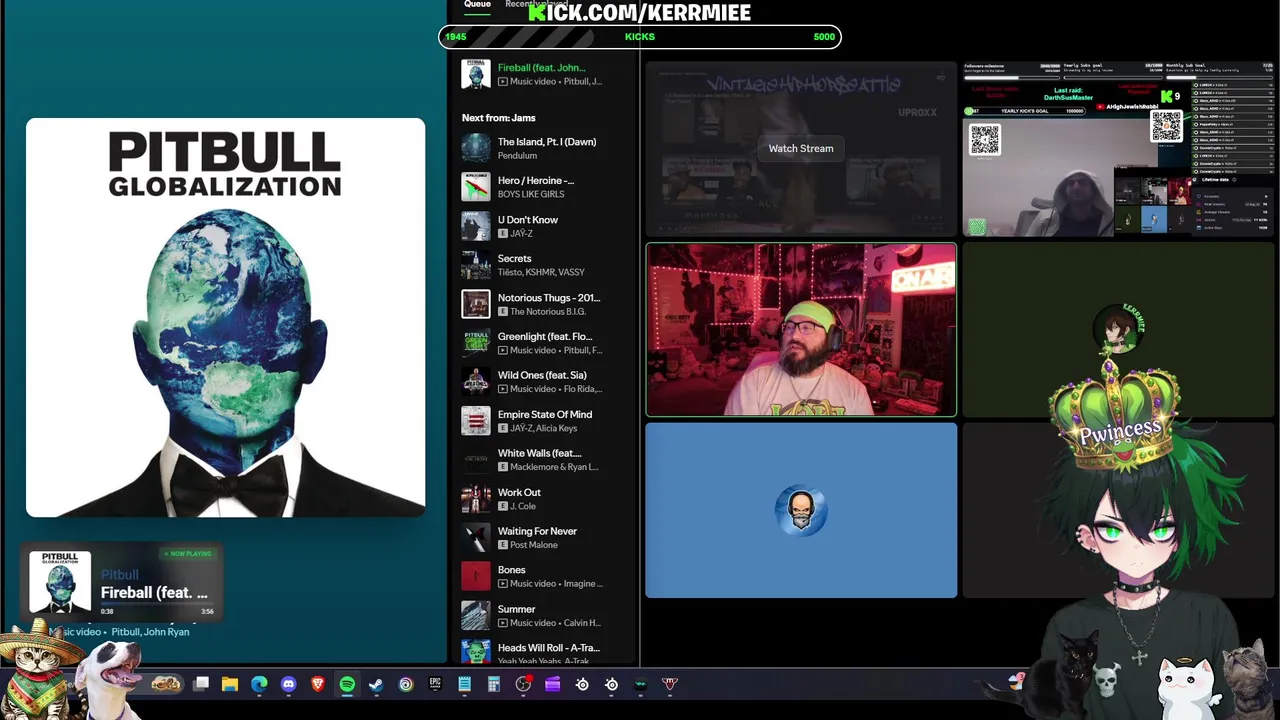Open Pendulum artist link
Screen dimensions: 1280x720
click(x=517, y=156)
